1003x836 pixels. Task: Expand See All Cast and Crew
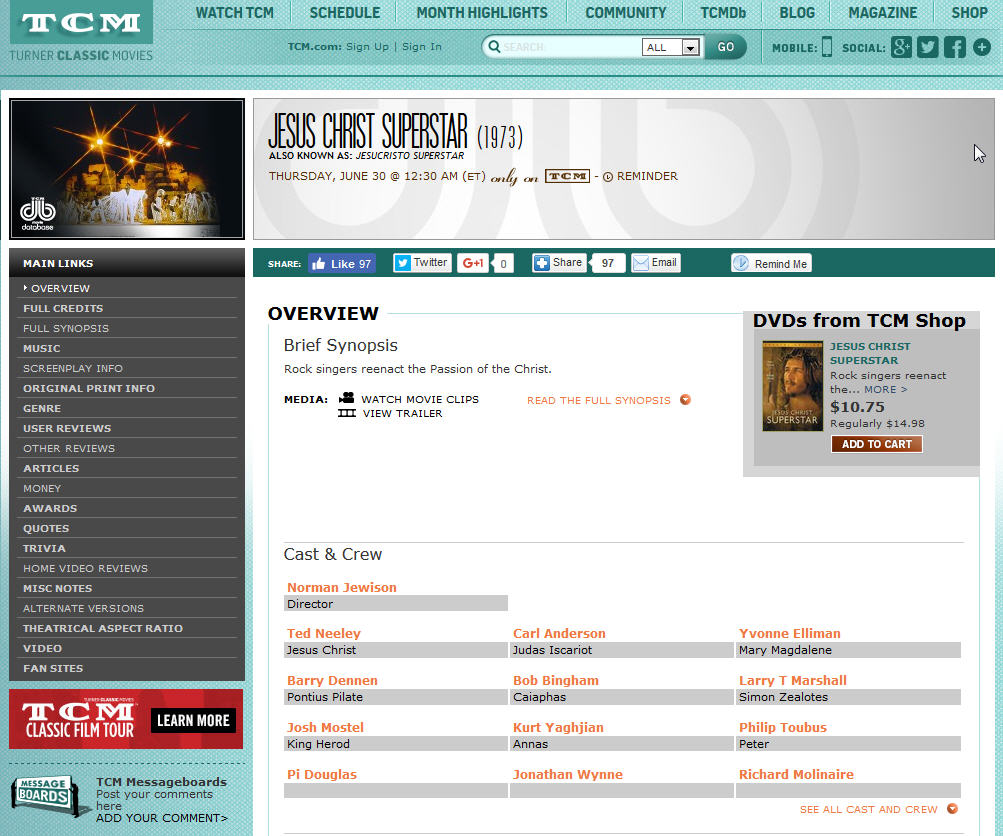point(952,809)
